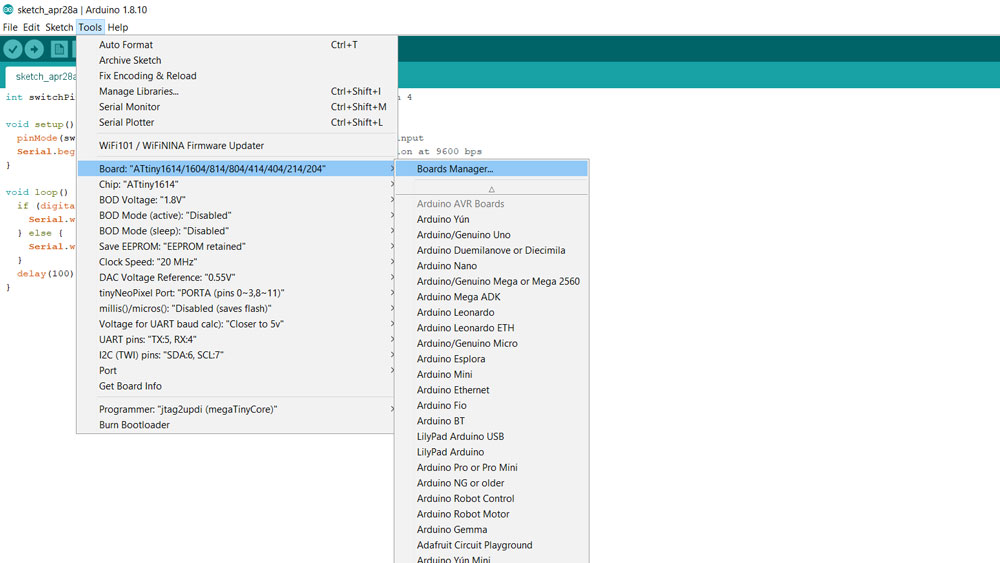Open Serial Monitor

tap(236, 106)
